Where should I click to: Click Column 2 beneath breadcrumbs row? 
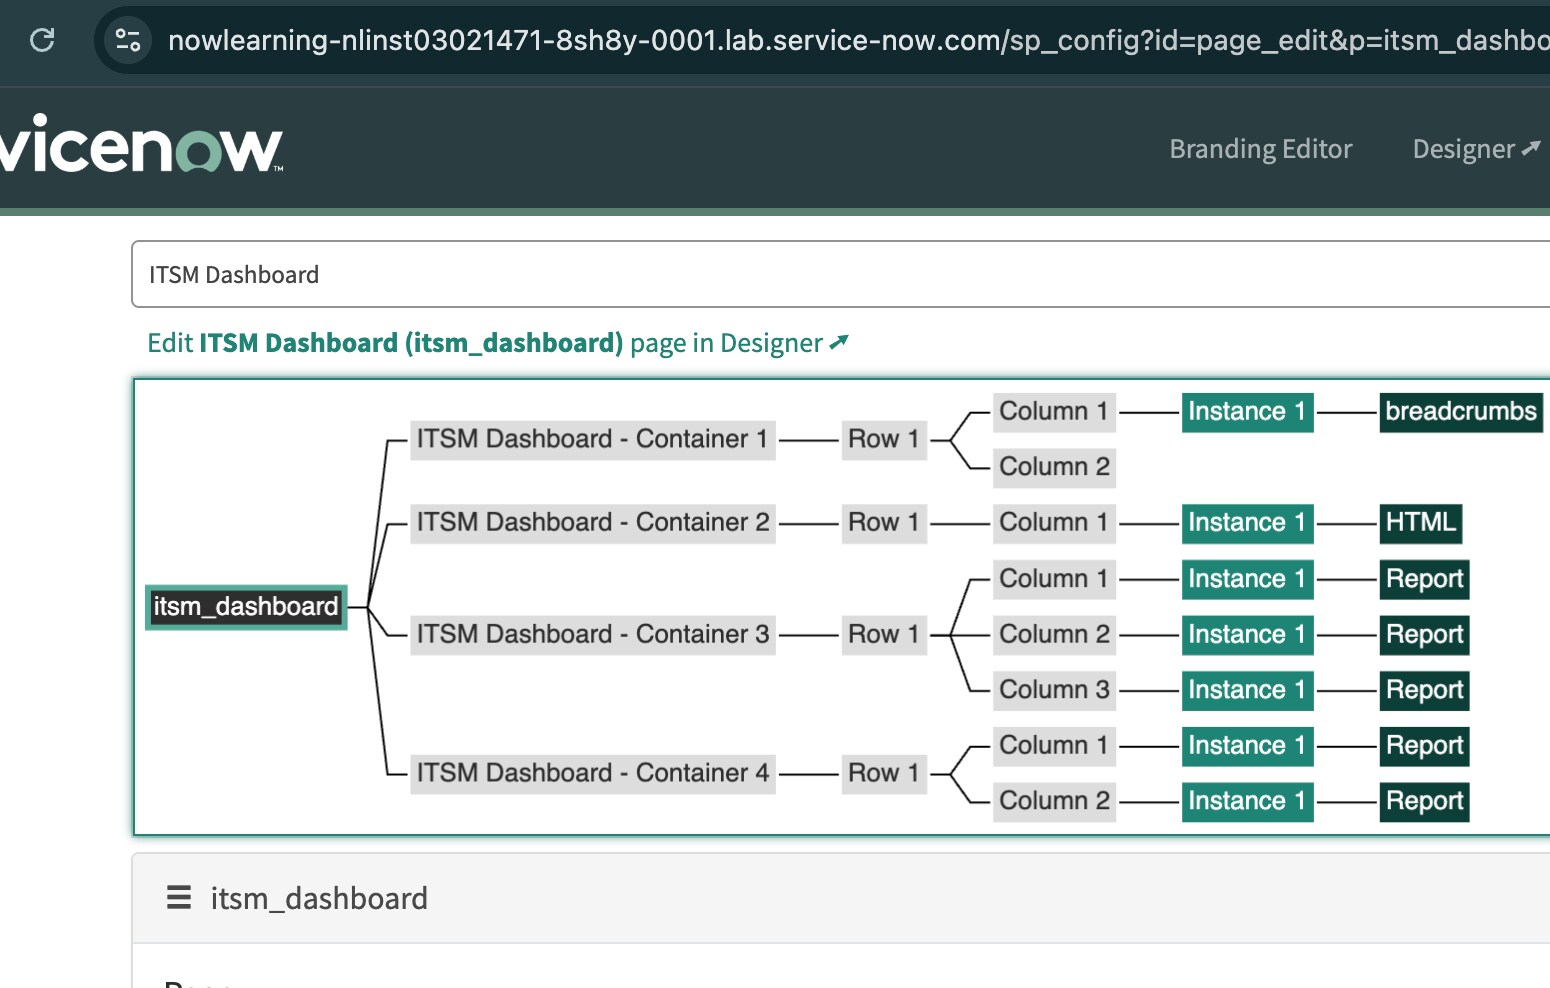click(x=1053, y=466)
